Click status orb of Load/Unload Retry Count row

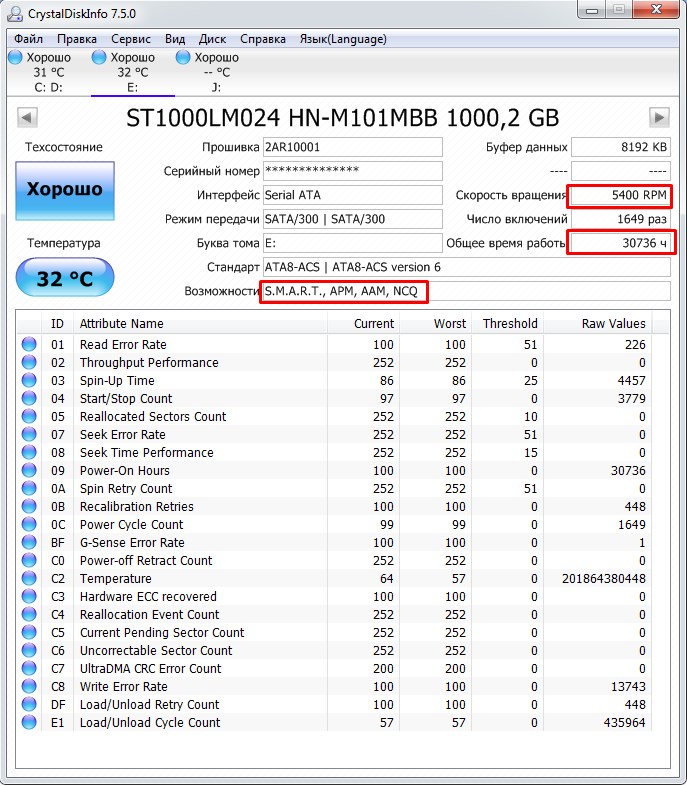tap(29, 705)
